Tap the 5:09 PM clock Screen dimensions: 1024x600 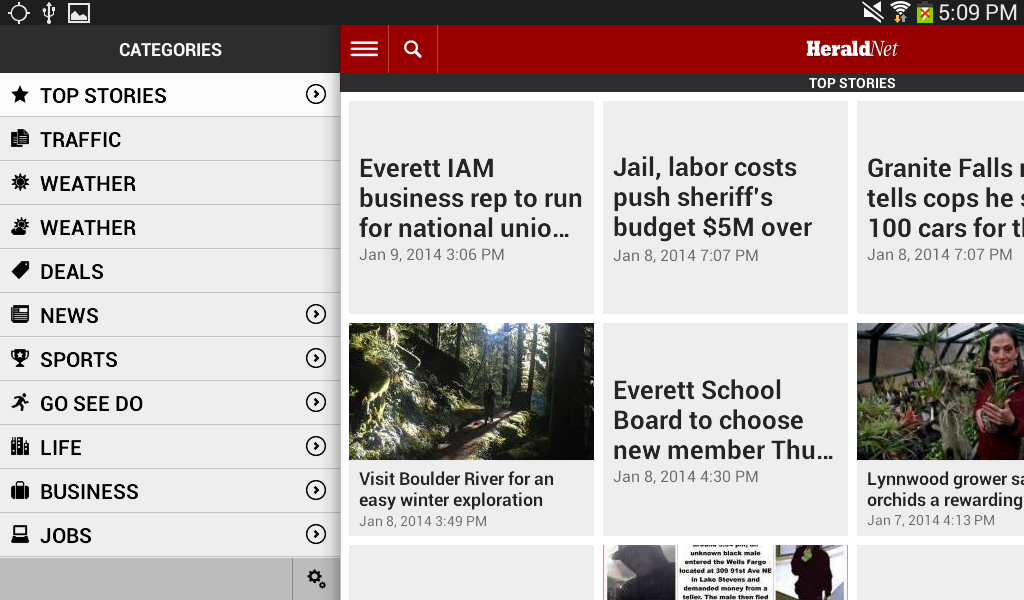click(977, 12)
